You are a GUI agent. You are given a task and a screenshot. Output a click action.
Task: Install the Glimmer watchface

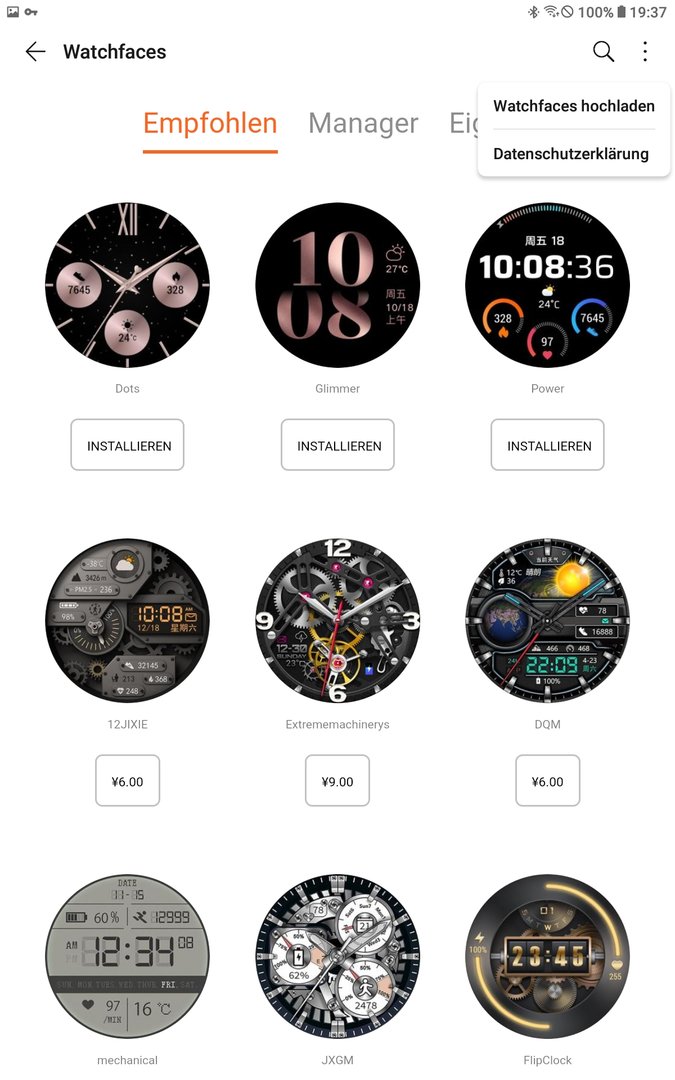(338, 445)
